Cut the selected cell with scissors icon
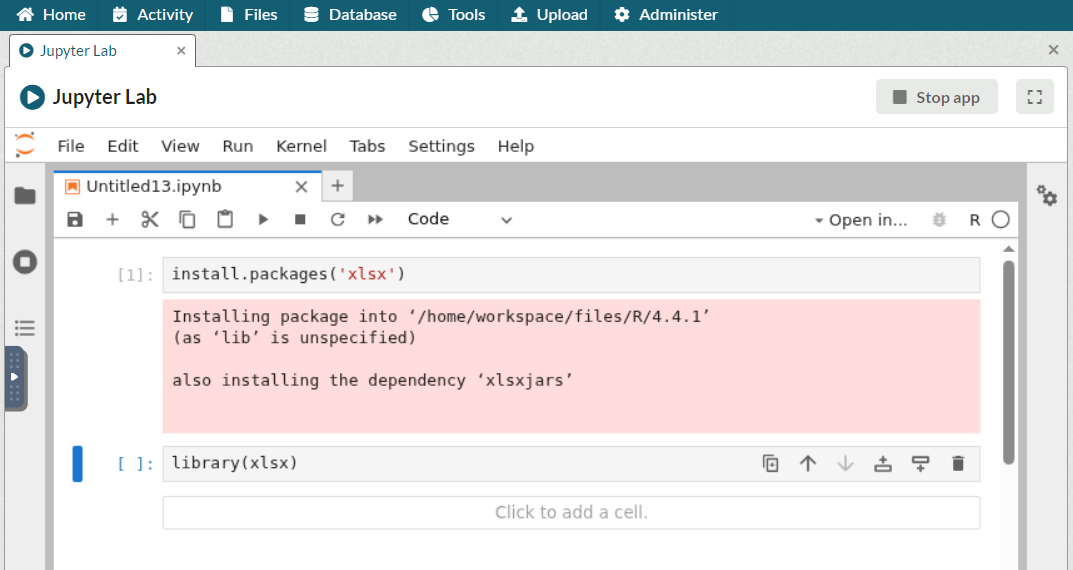 click(150, 219)
